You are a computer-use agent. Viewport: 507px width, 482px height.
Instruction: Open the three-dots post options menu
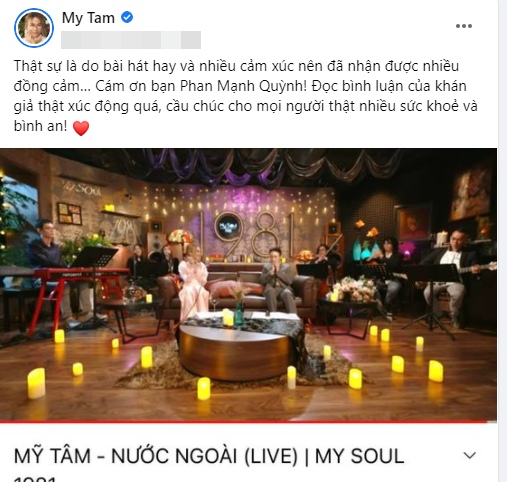[x=464, y=26]
